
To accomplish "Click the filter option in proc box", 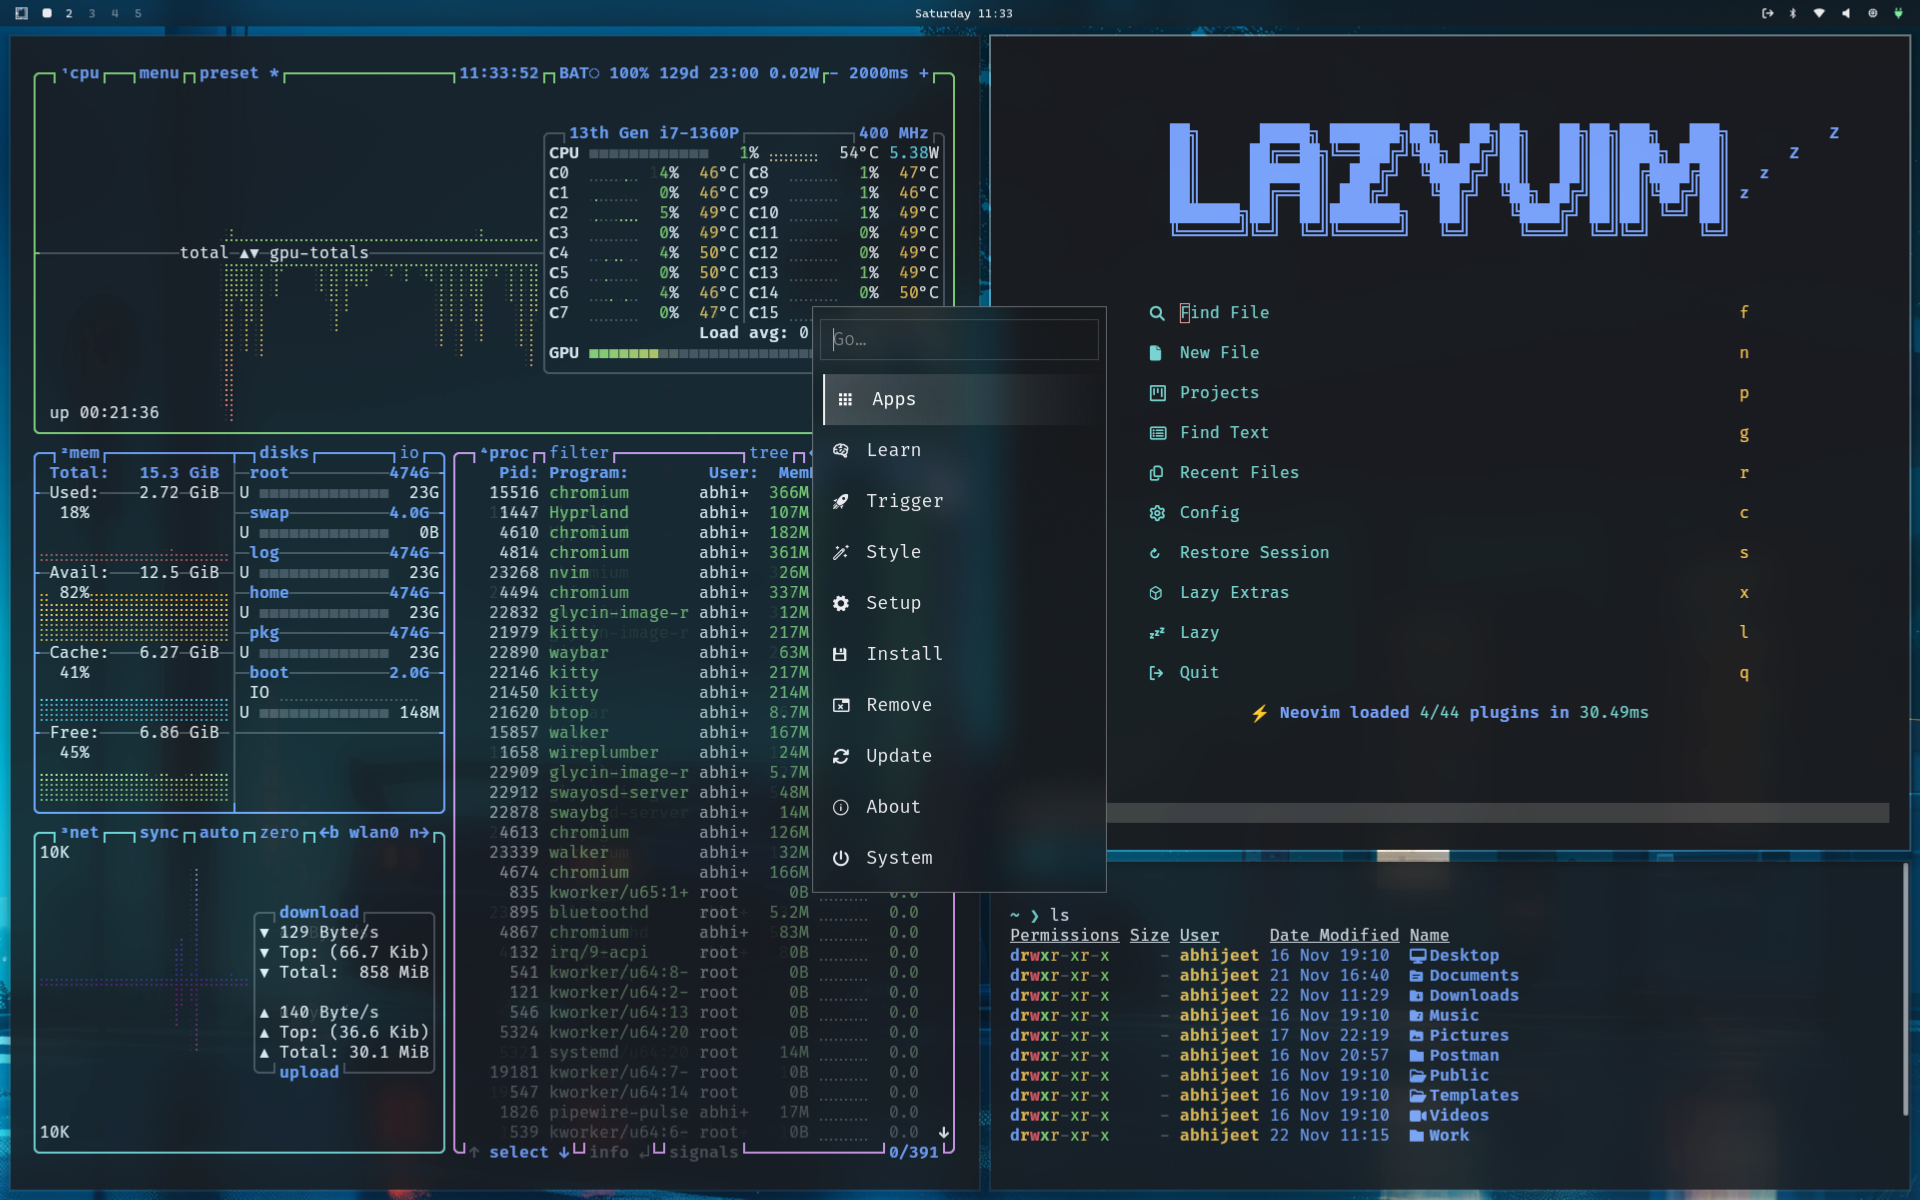I will pyautogui.click(x=579, y=453).
